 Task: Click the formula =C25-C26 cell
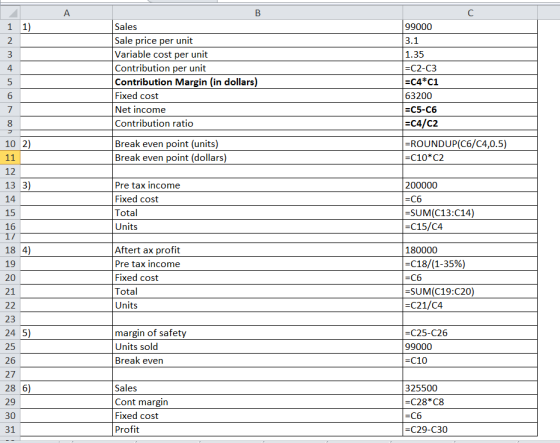pos(470,333)
